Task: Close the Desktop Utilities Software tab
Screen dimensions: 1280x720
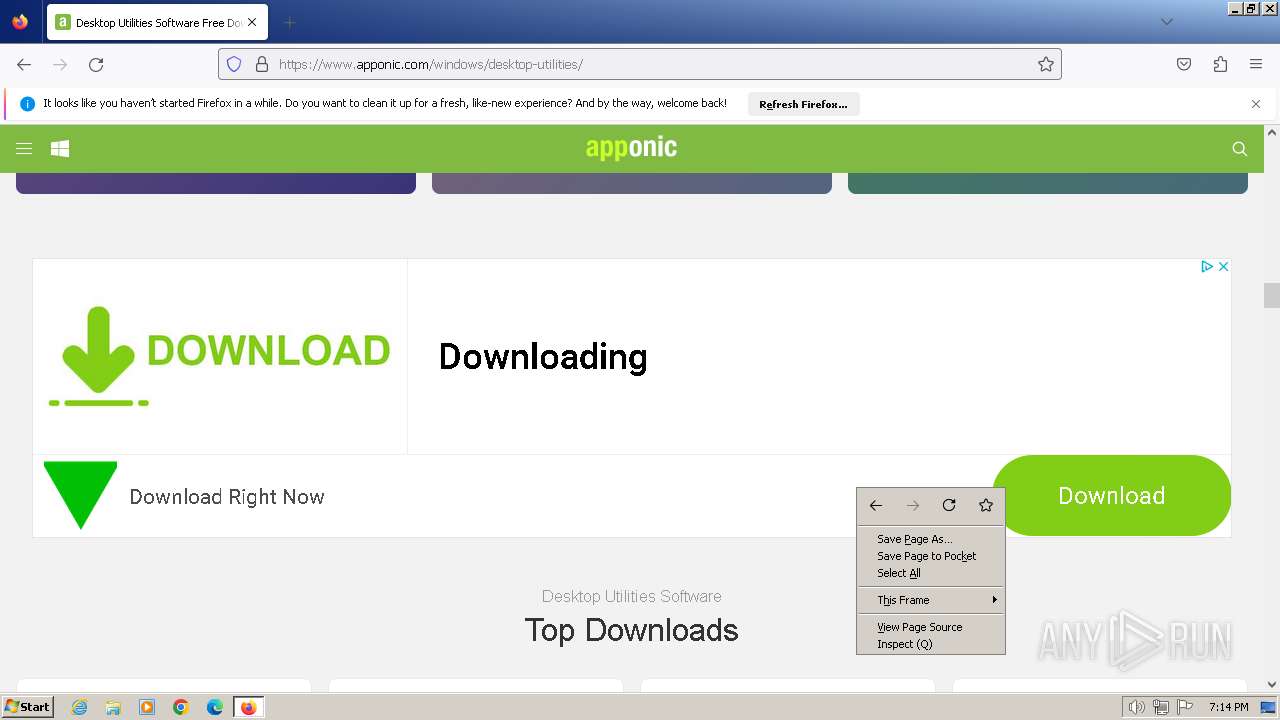Action: click(x=252, y=22)
